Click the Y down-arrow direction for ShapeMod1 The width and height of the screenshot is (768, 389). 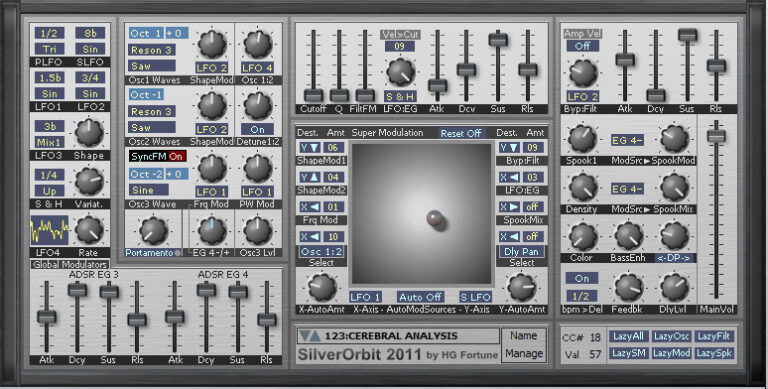click(x=310, y=147)
